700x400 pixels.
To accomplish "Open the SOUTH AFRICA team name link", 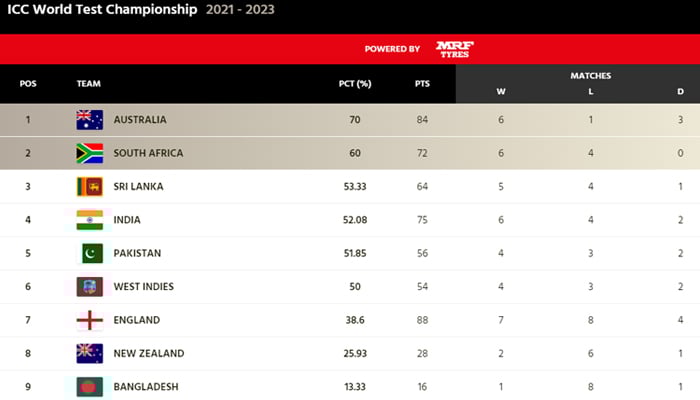I will [x=148, y=153].
